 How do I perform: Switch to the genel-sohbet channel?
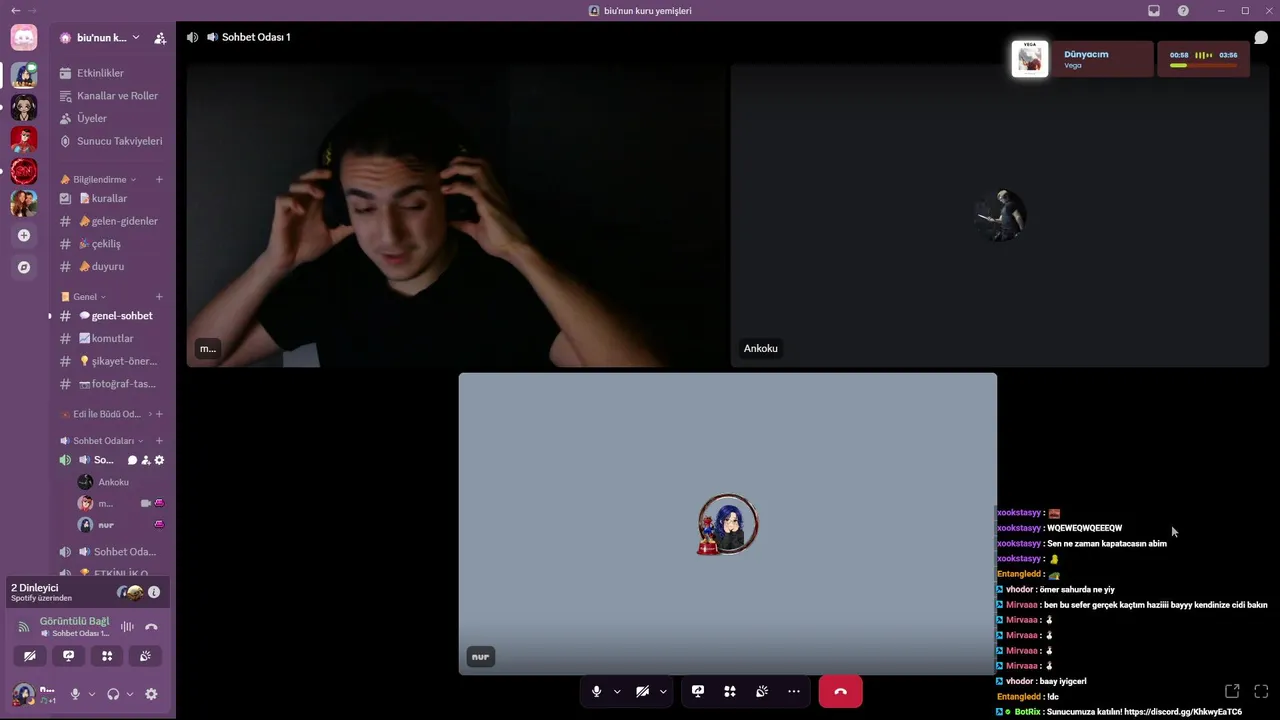click(110, 316)
